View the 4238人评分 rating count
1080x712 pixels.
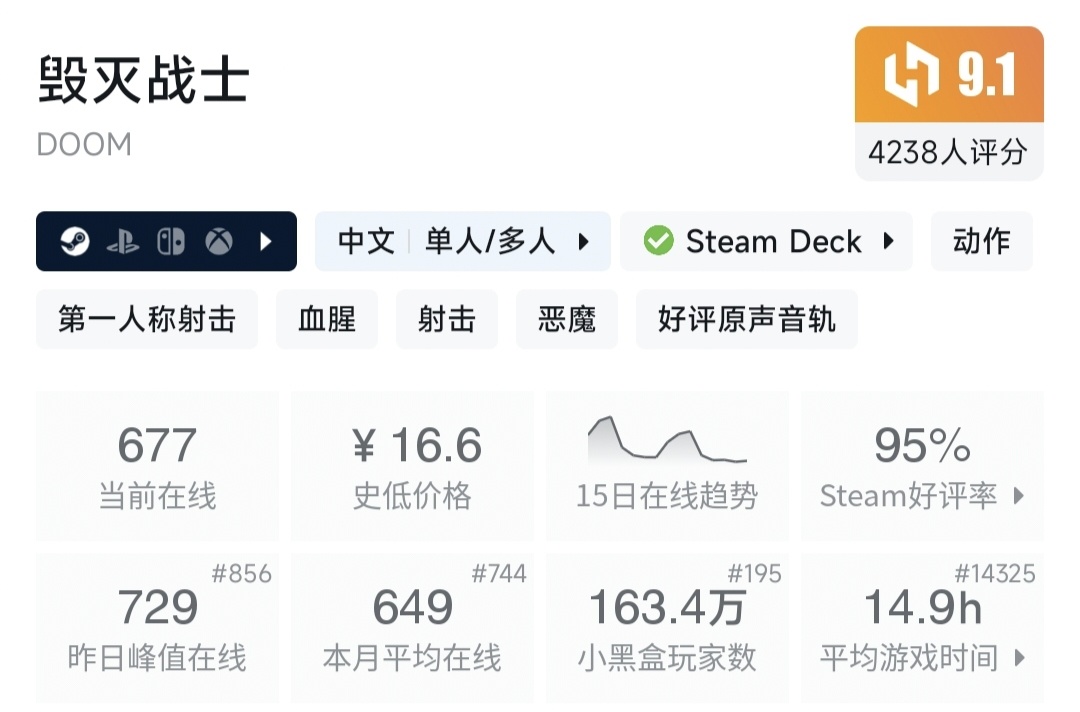[948, 152]
